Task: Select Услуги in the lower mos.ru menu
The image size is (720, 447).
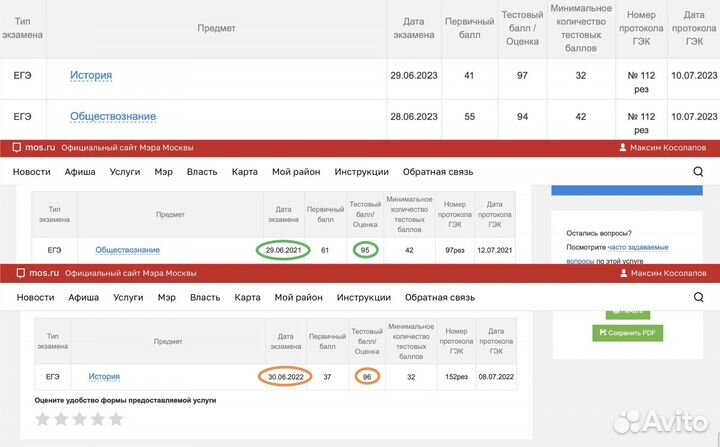Action: [x=128, y=297]
